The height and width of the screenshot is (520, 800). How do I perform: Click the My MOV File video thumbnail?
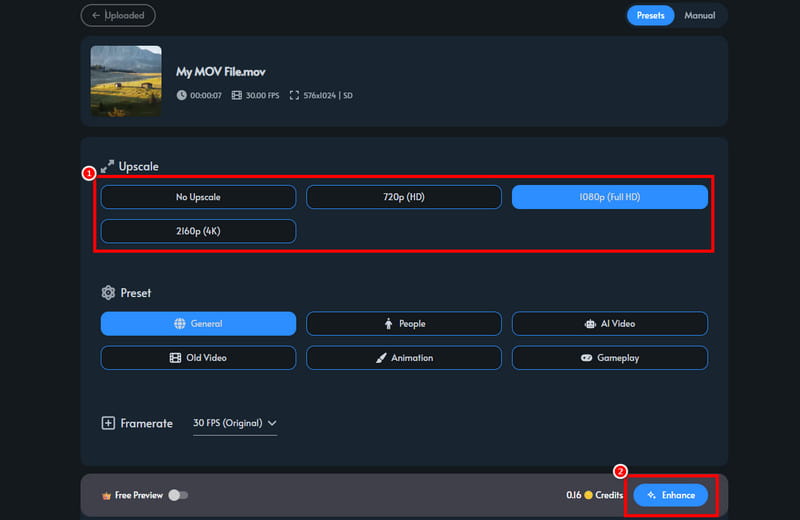(126, 81)
